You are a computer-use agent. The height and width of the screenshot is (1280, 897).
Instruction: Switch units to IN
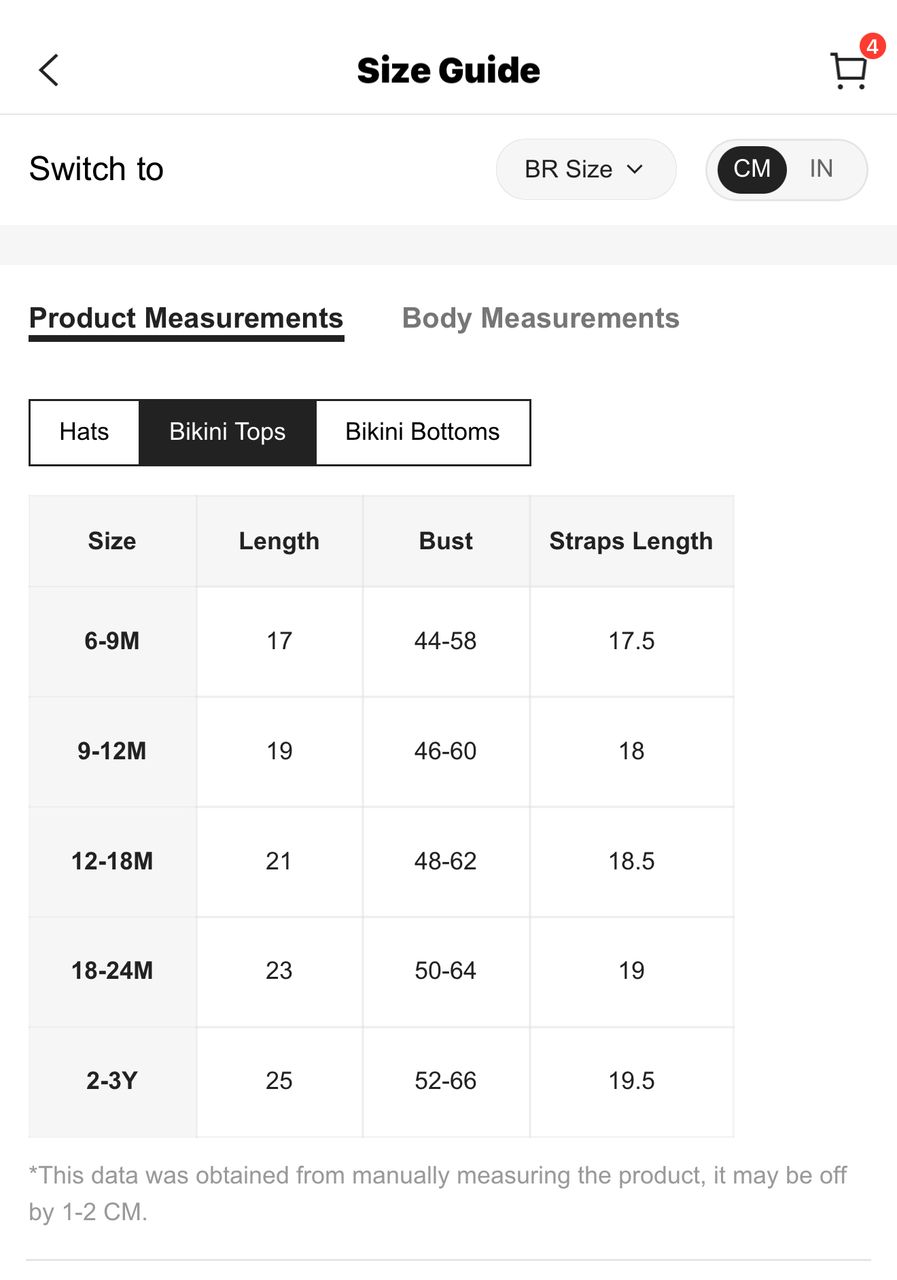coord(821,169)
